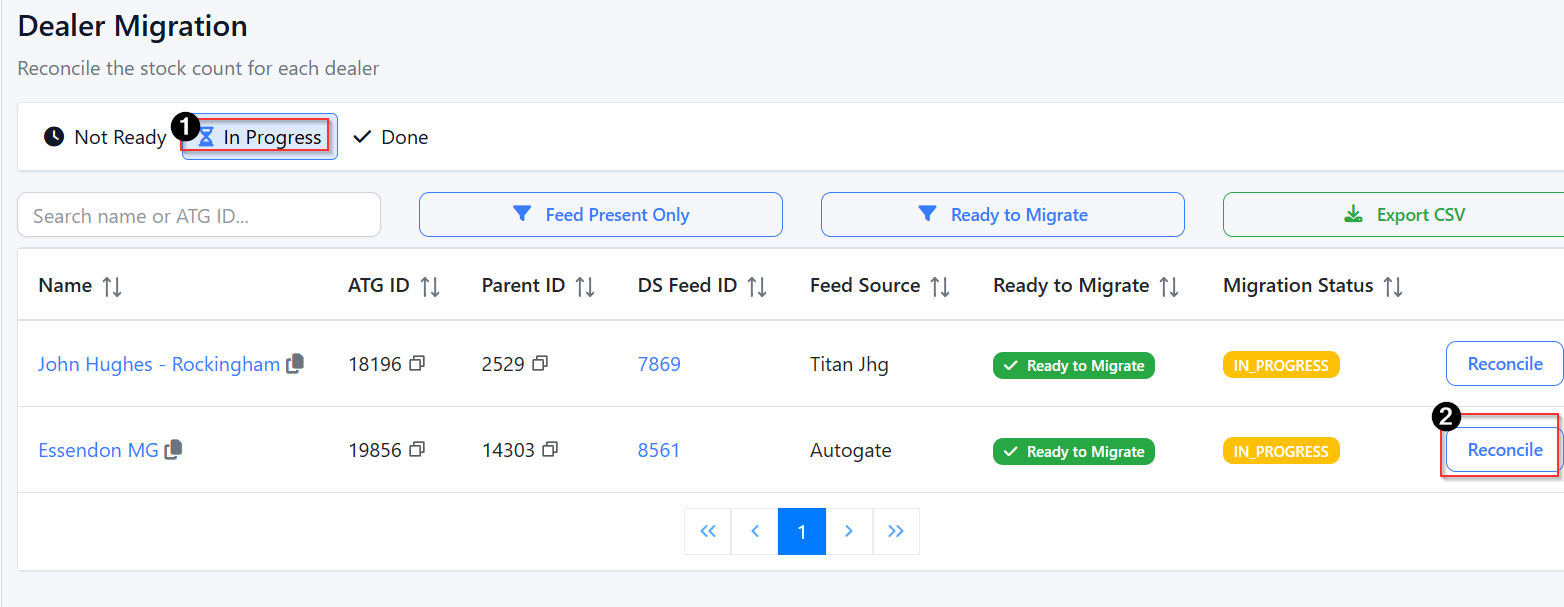
Task: Copy Parent ID 14303 icon
Action: [x=550, y=450]
